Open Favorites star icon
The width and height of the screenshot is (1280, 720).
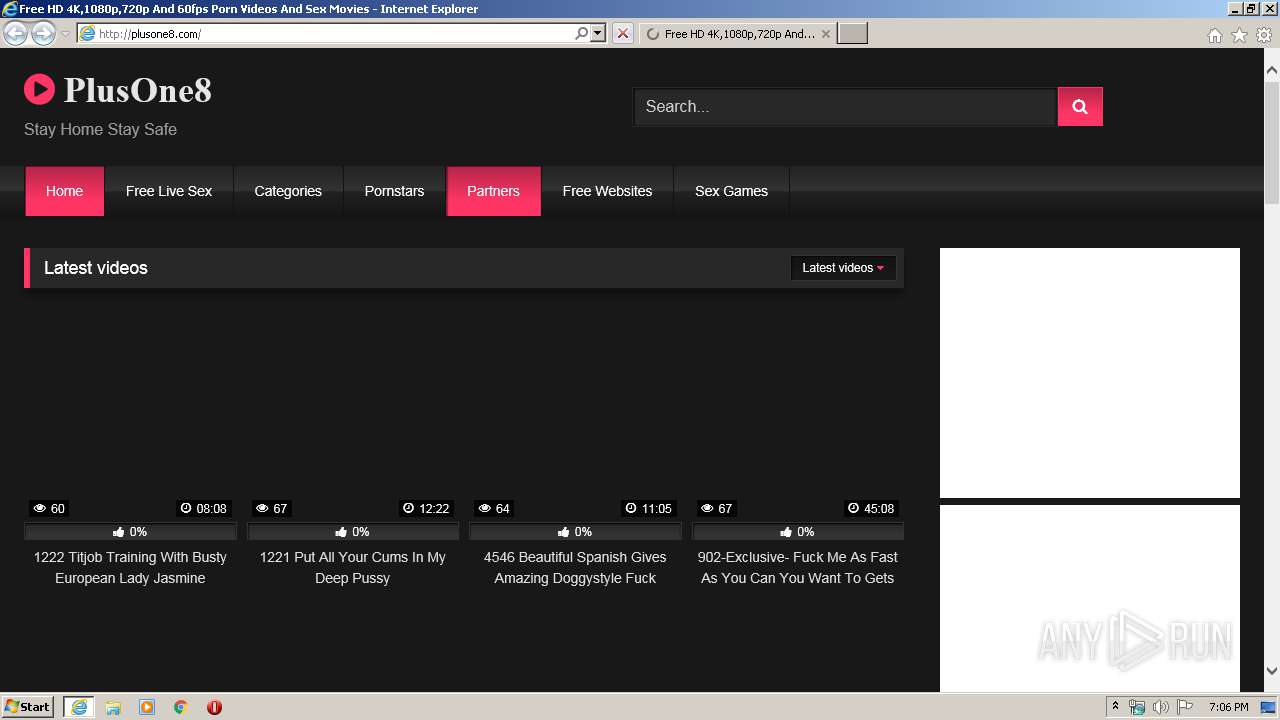point(1239,35)
